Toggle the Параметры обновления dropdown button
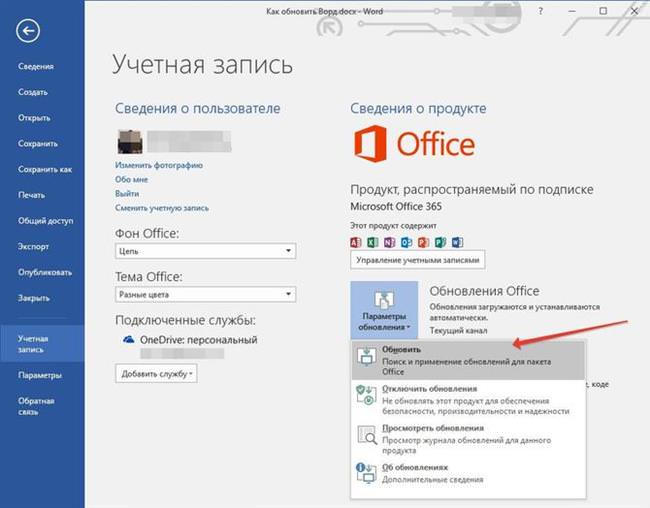The width and height of the screenshot is (650, 508). point(384,311)
